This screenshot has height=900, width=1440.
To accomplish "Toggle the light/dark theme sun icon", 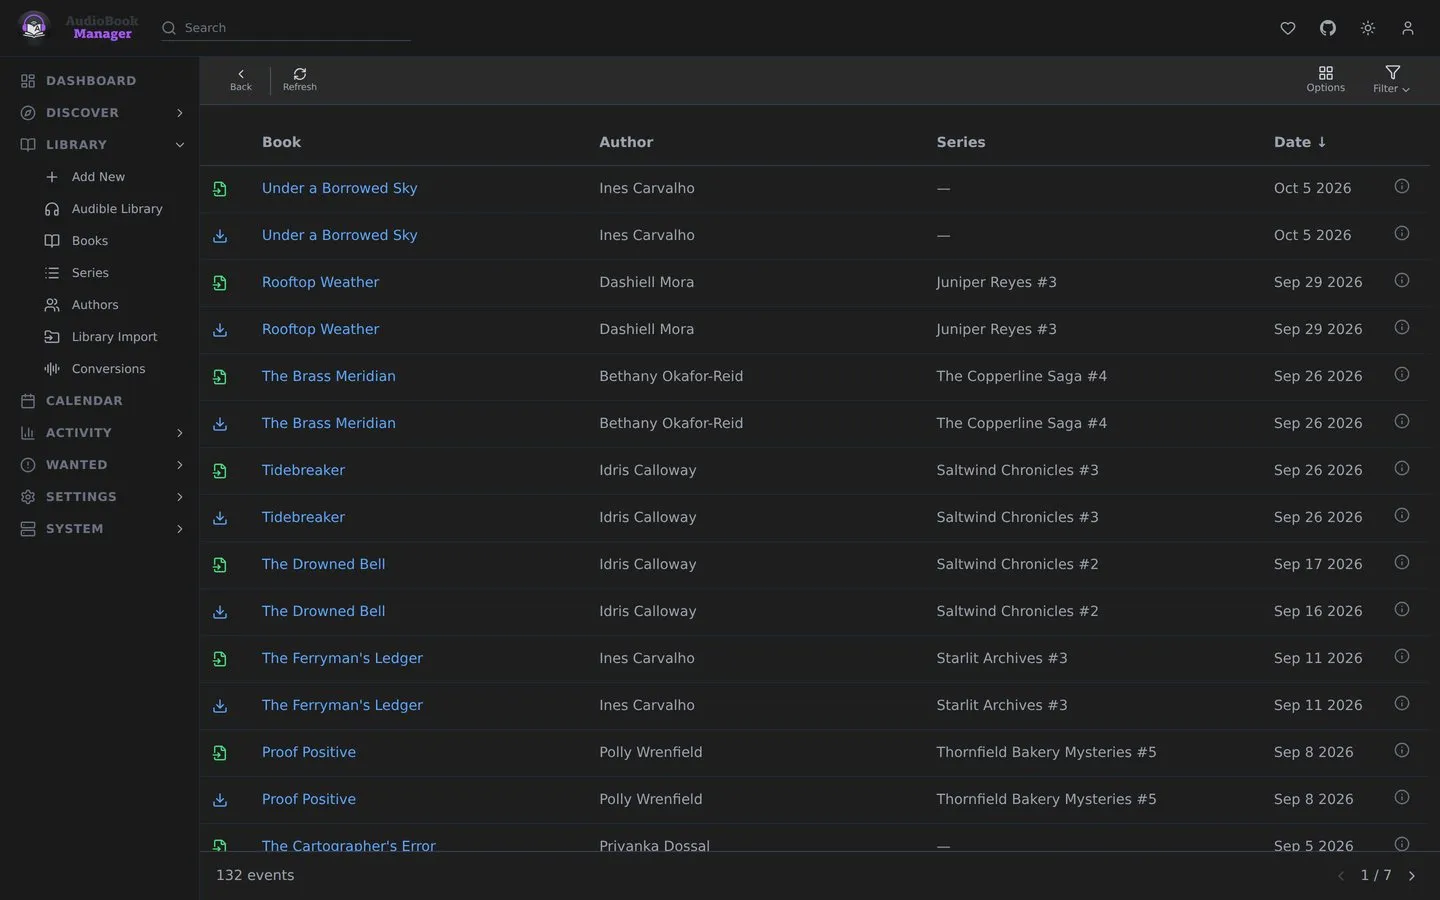I will pyautogui.click(x=1368, y=28).
